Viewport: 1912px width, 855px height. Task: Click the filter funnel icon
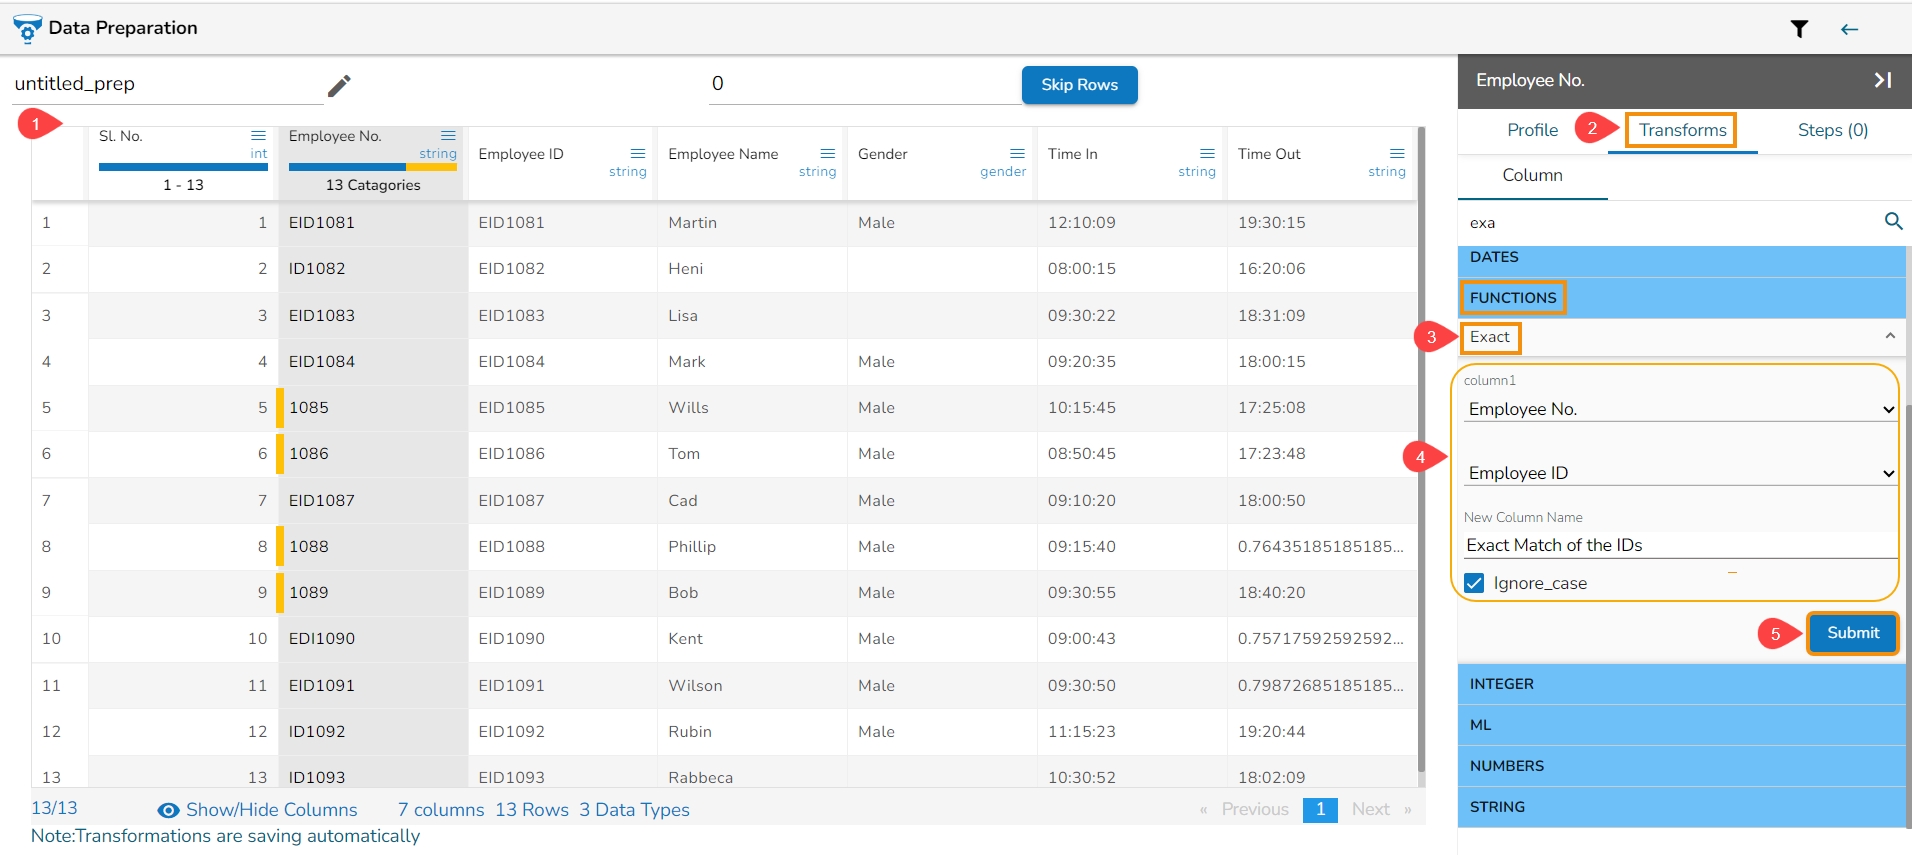[x=1799, y=29]
